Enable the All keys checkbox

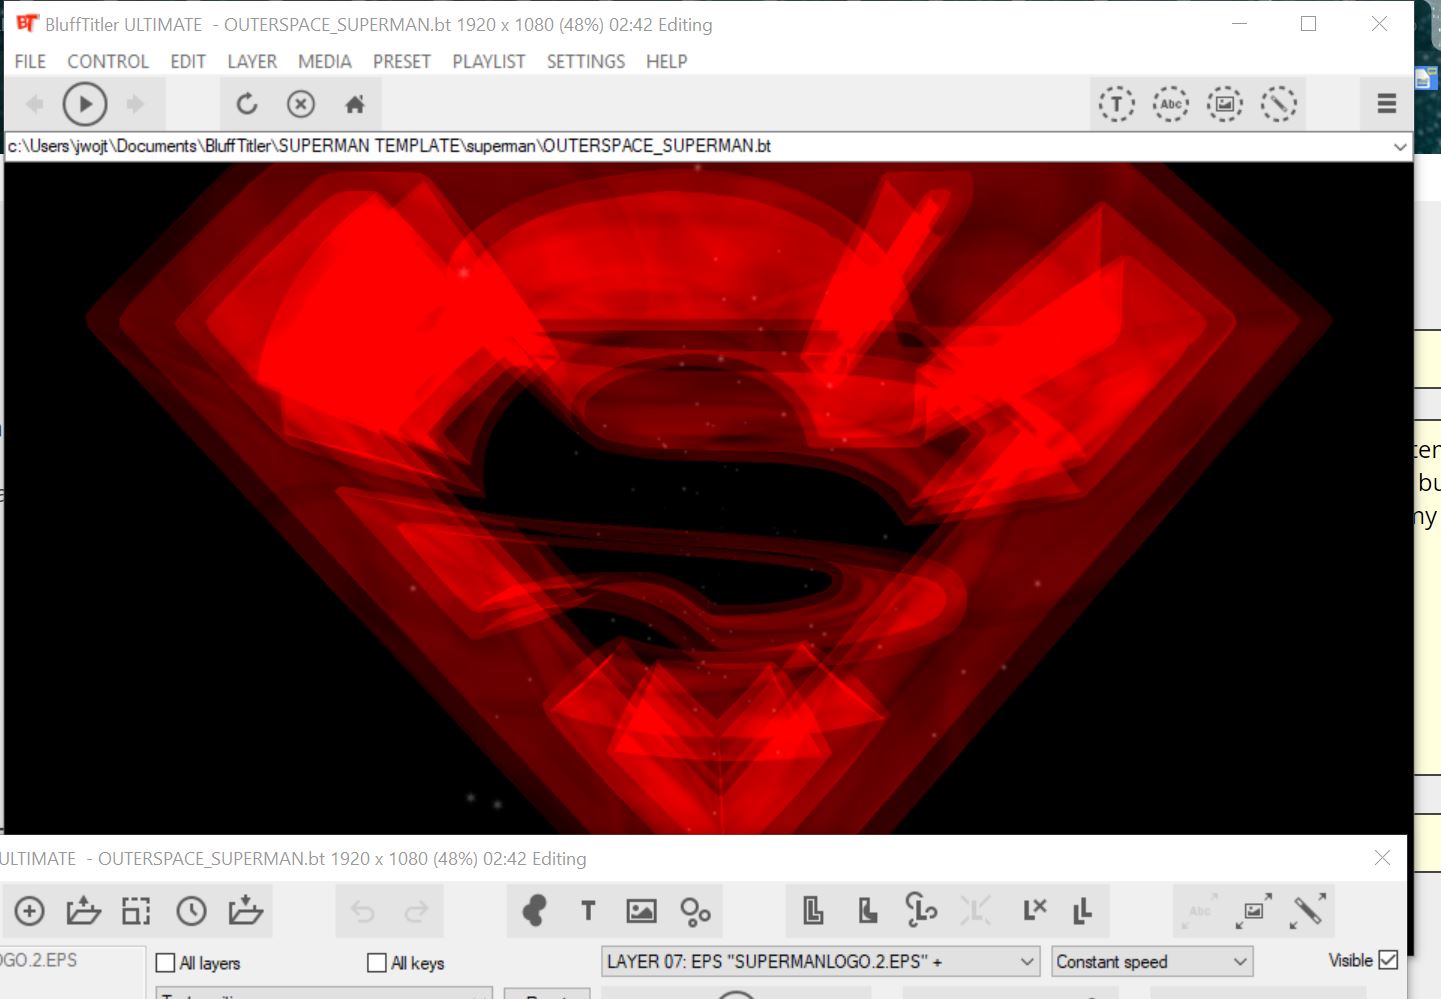click(x=377, y=963)
